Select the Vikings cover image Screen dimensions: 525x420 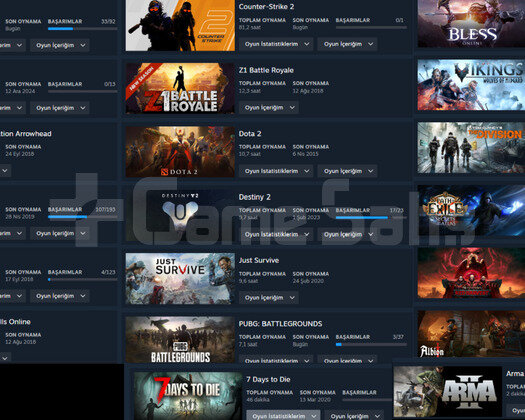pyautogui.click(x=471, y=85)
